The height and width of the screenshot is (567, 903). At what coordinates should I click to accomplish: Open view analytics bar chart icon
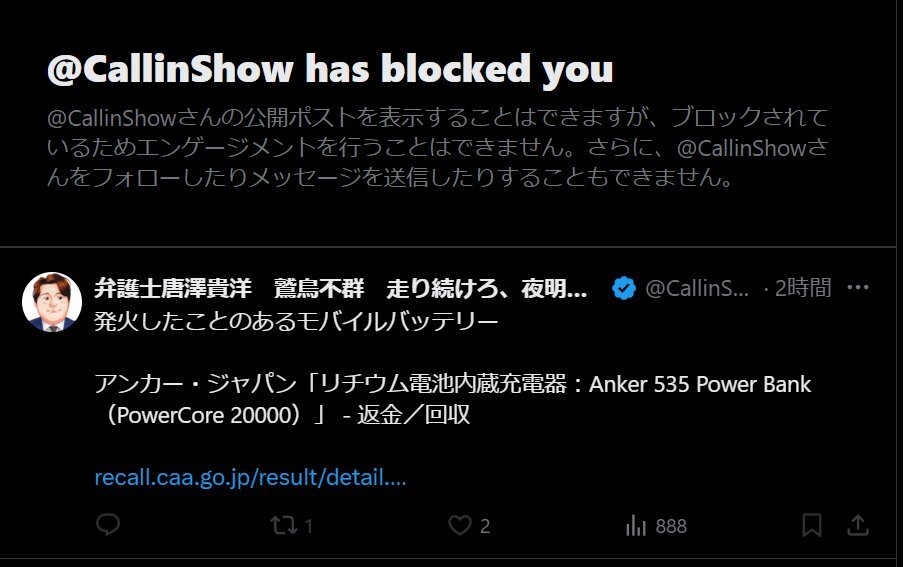pos(636,526)
